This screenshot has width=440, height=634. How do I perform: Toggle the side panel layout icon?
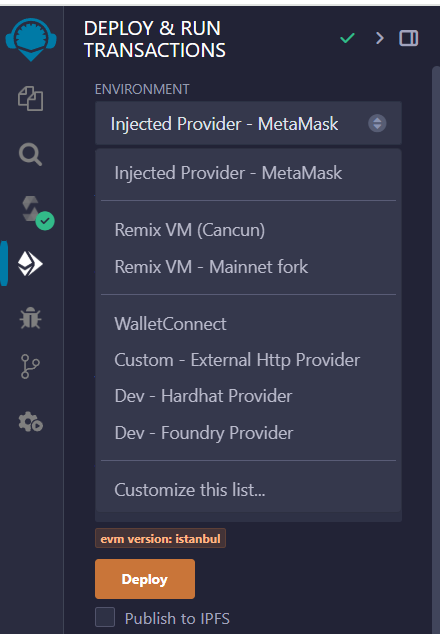coord(408,38)
